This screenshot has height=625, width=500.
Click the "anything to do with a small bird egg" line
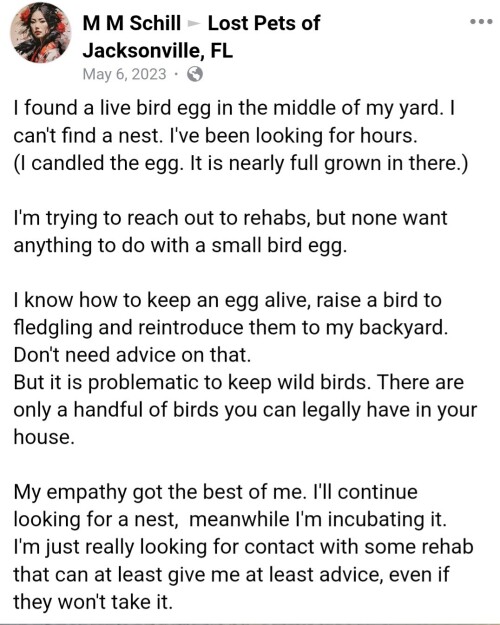(x=180, y=246)
